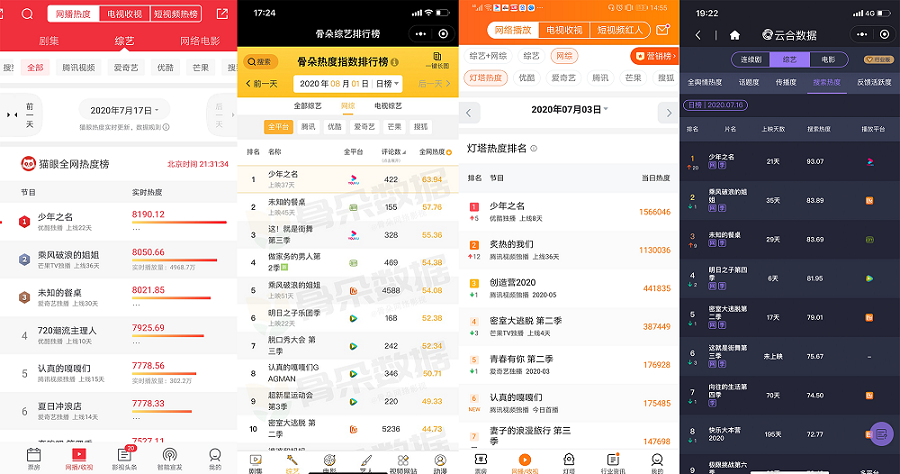900x474 pixels.
Task: Switch to the 话题度 tab in 云合数据
Action: [748, 83]
